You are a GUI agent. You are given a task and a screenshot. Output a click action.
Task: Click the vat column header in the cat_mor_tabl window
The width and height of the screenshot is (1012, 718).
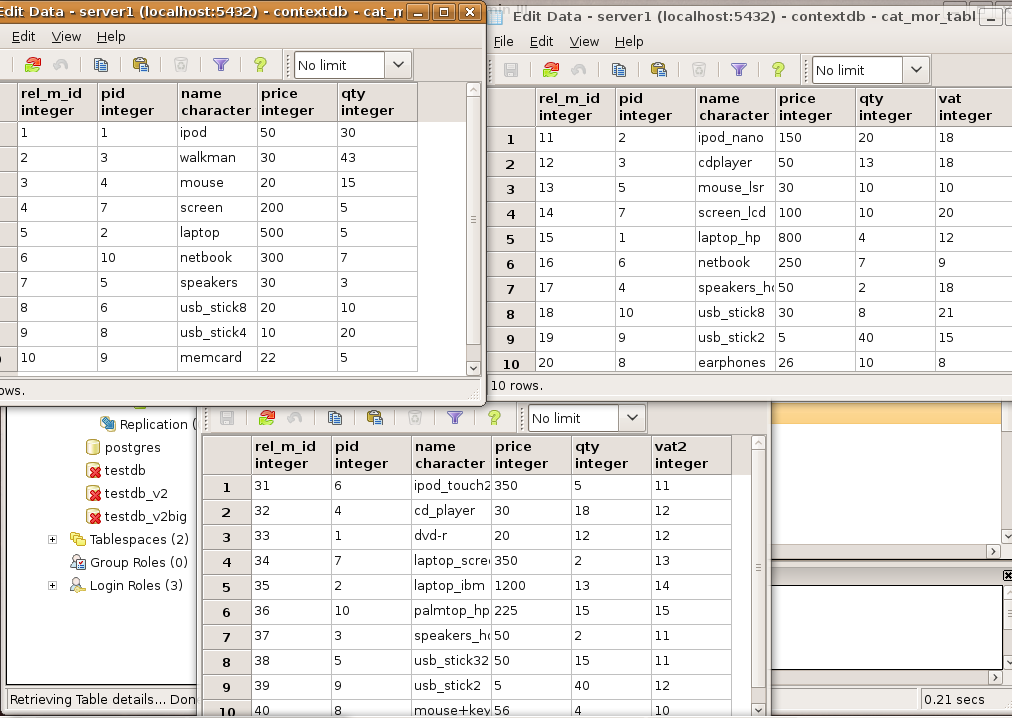pos(973,107)
